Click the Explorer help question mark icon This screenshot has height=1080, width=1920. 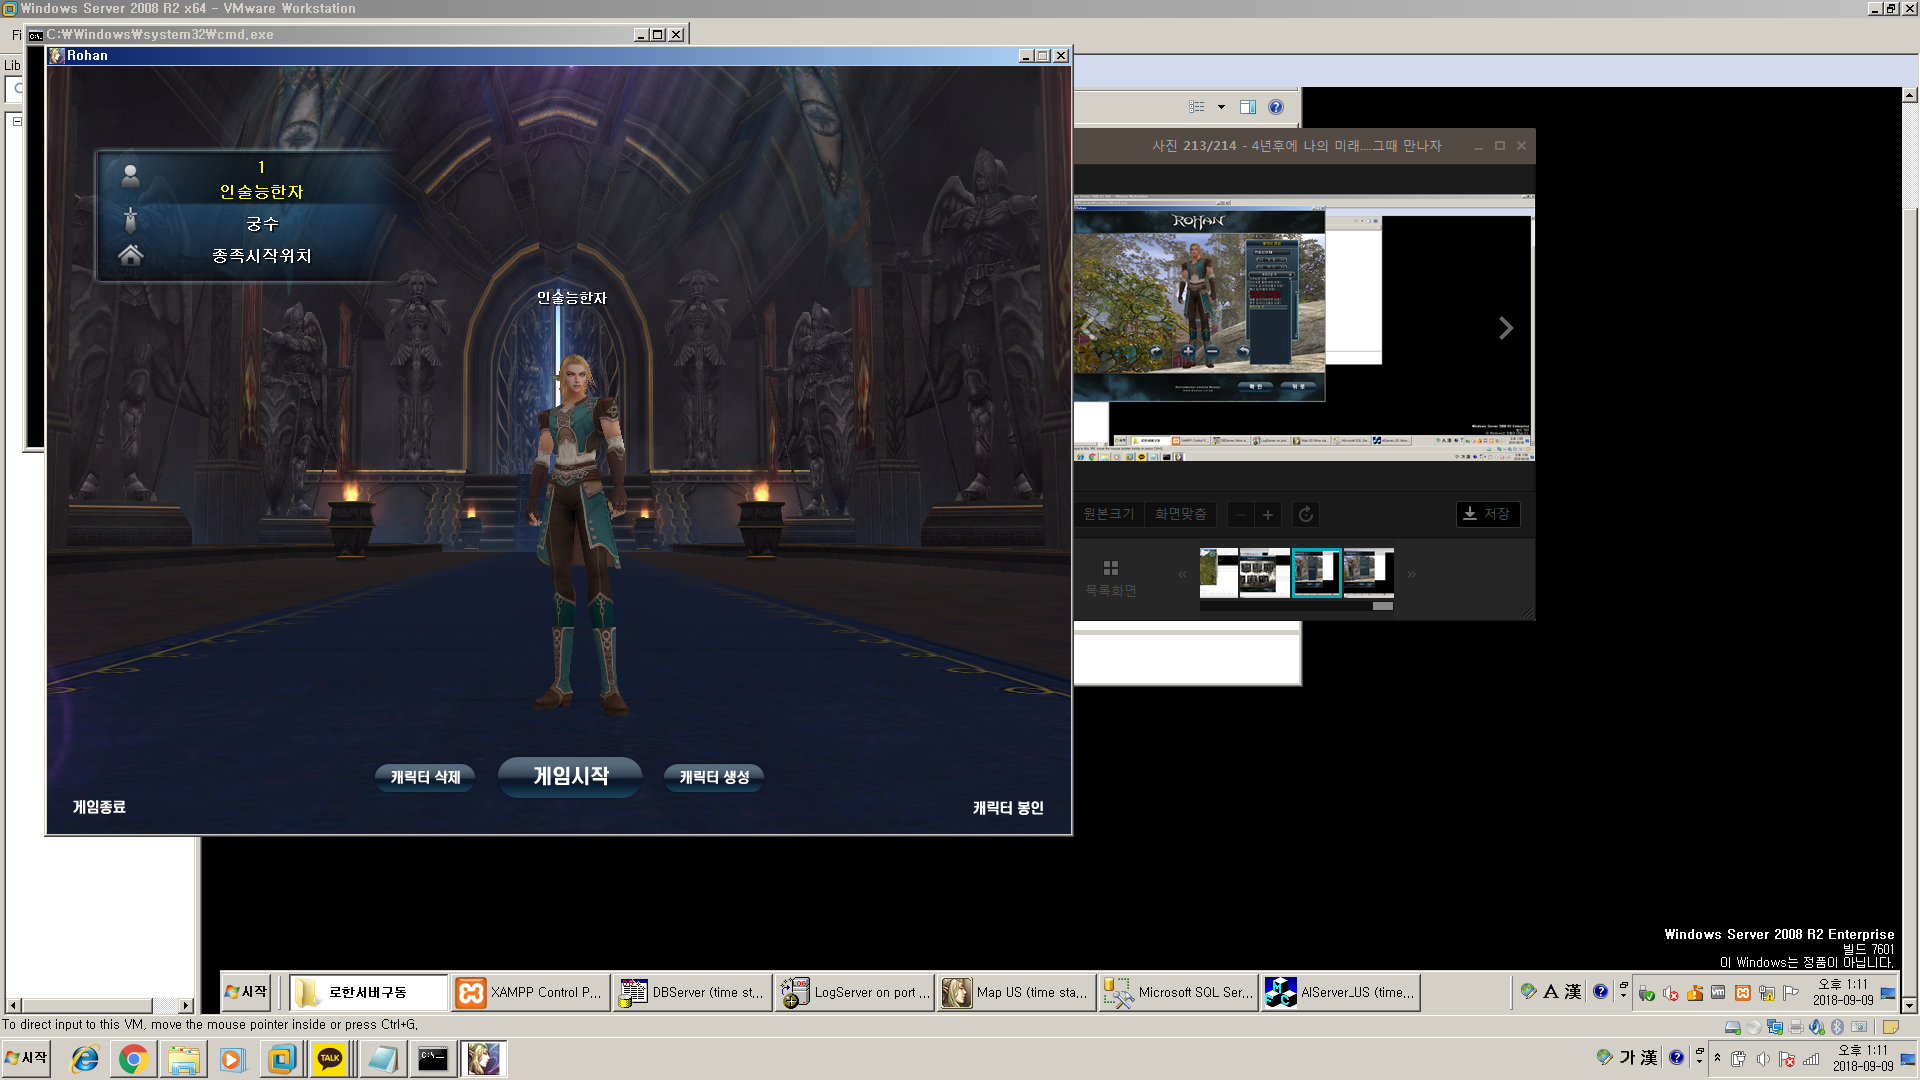pyautogui.click(x=1276, y=107)
